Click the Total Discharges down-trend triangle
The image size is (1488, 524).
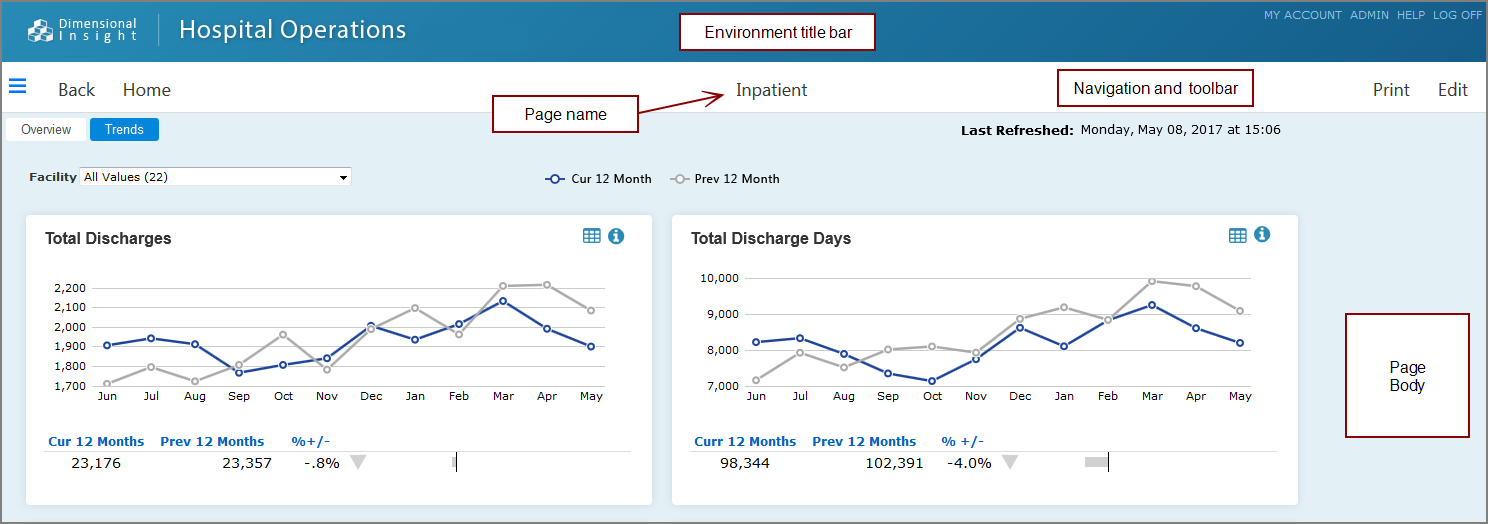(x=358, y=462)
